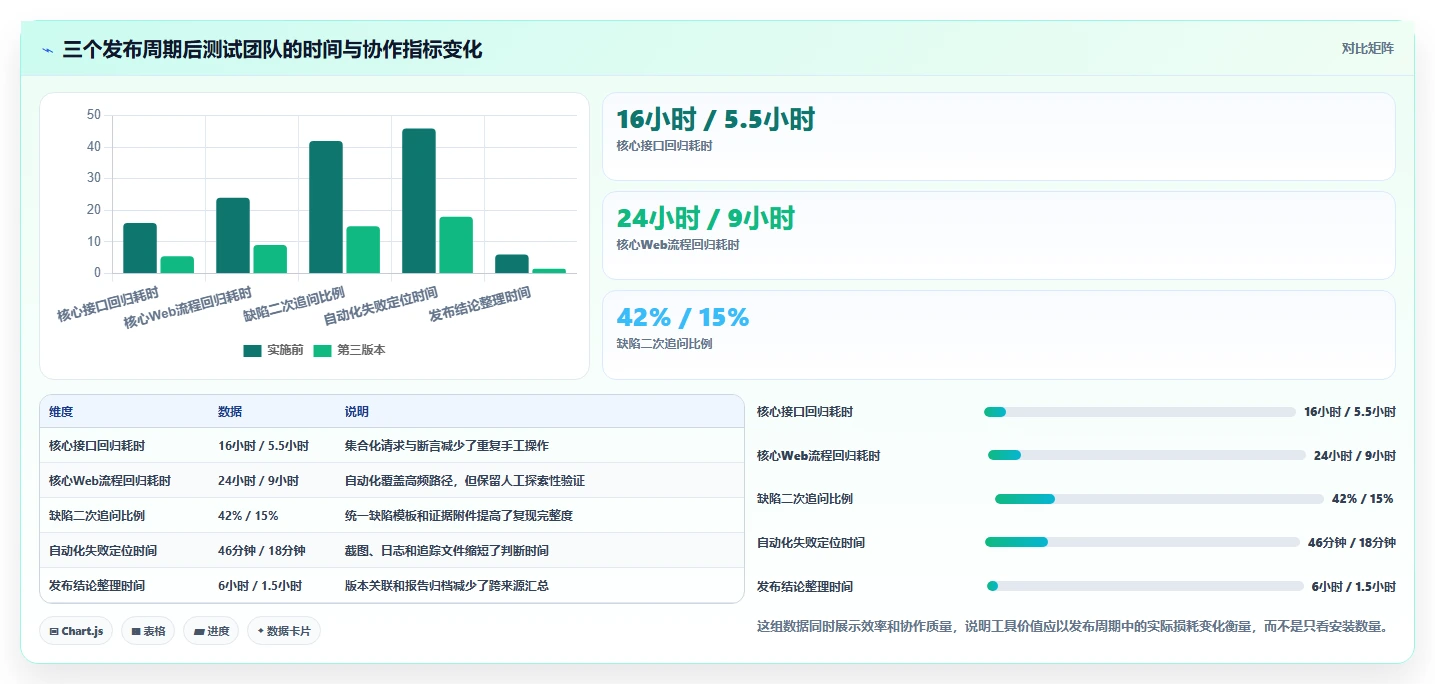The width and height of the screenshot is (1435, 684).
Task: Open the 对比矩阵 link
Action: tap(1367, 48)
